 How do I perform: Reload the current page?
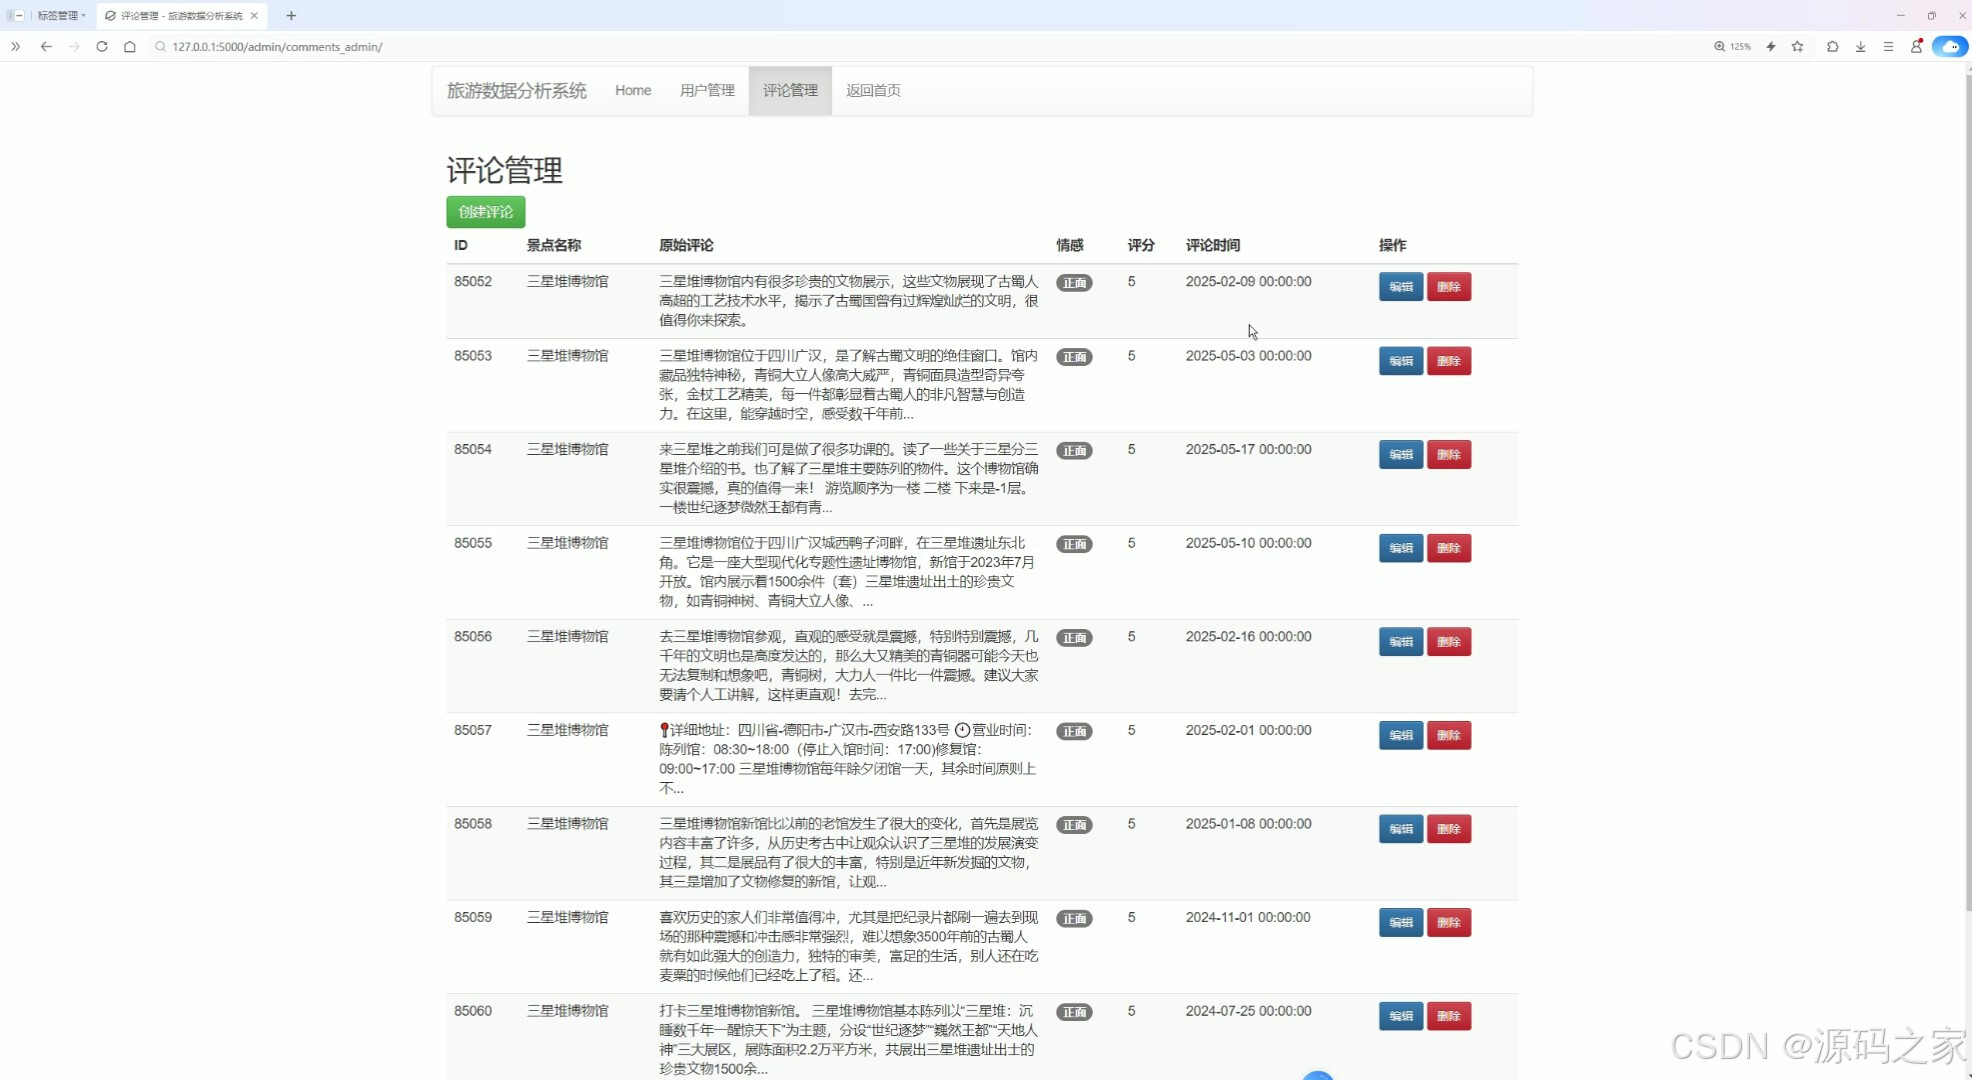(x=102, y=46)
